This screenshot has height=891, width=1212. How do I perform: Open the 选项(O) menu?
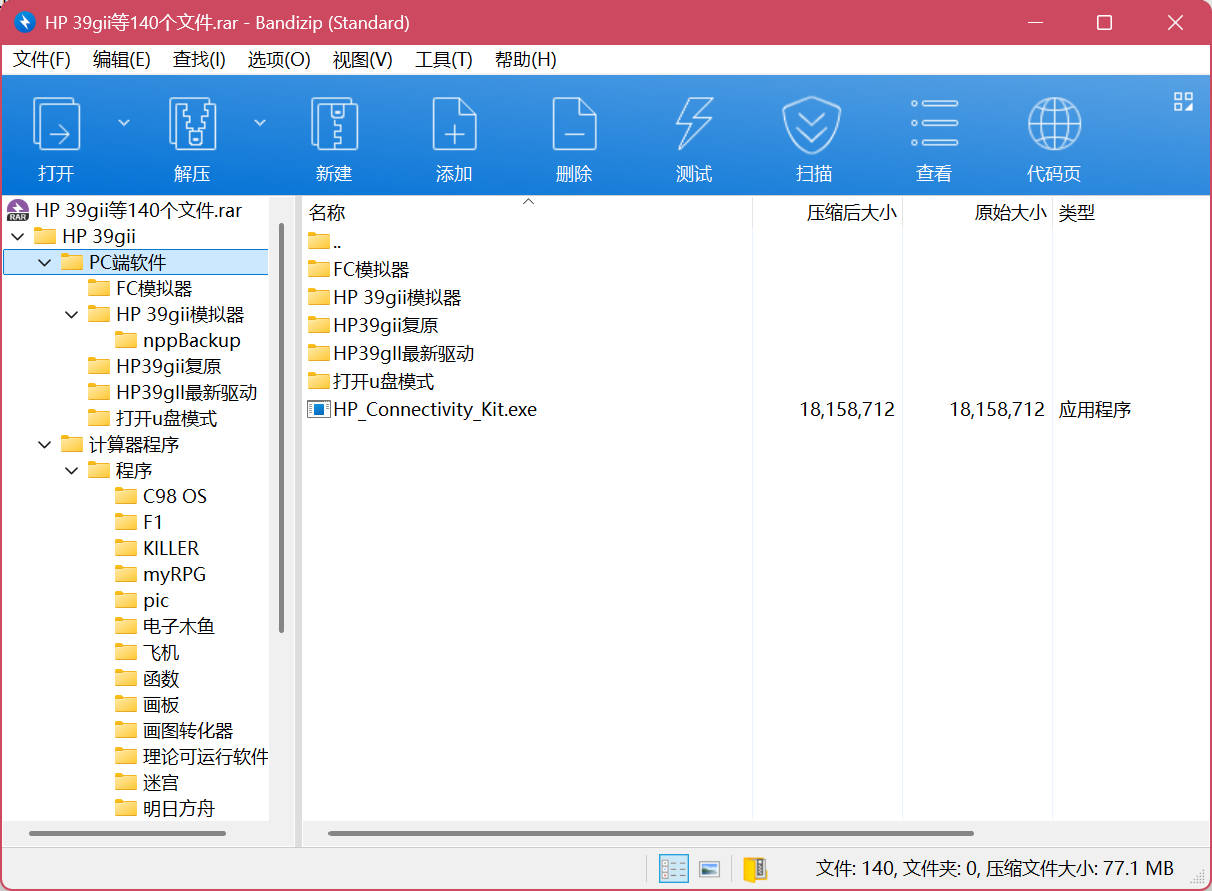point(279,60)
